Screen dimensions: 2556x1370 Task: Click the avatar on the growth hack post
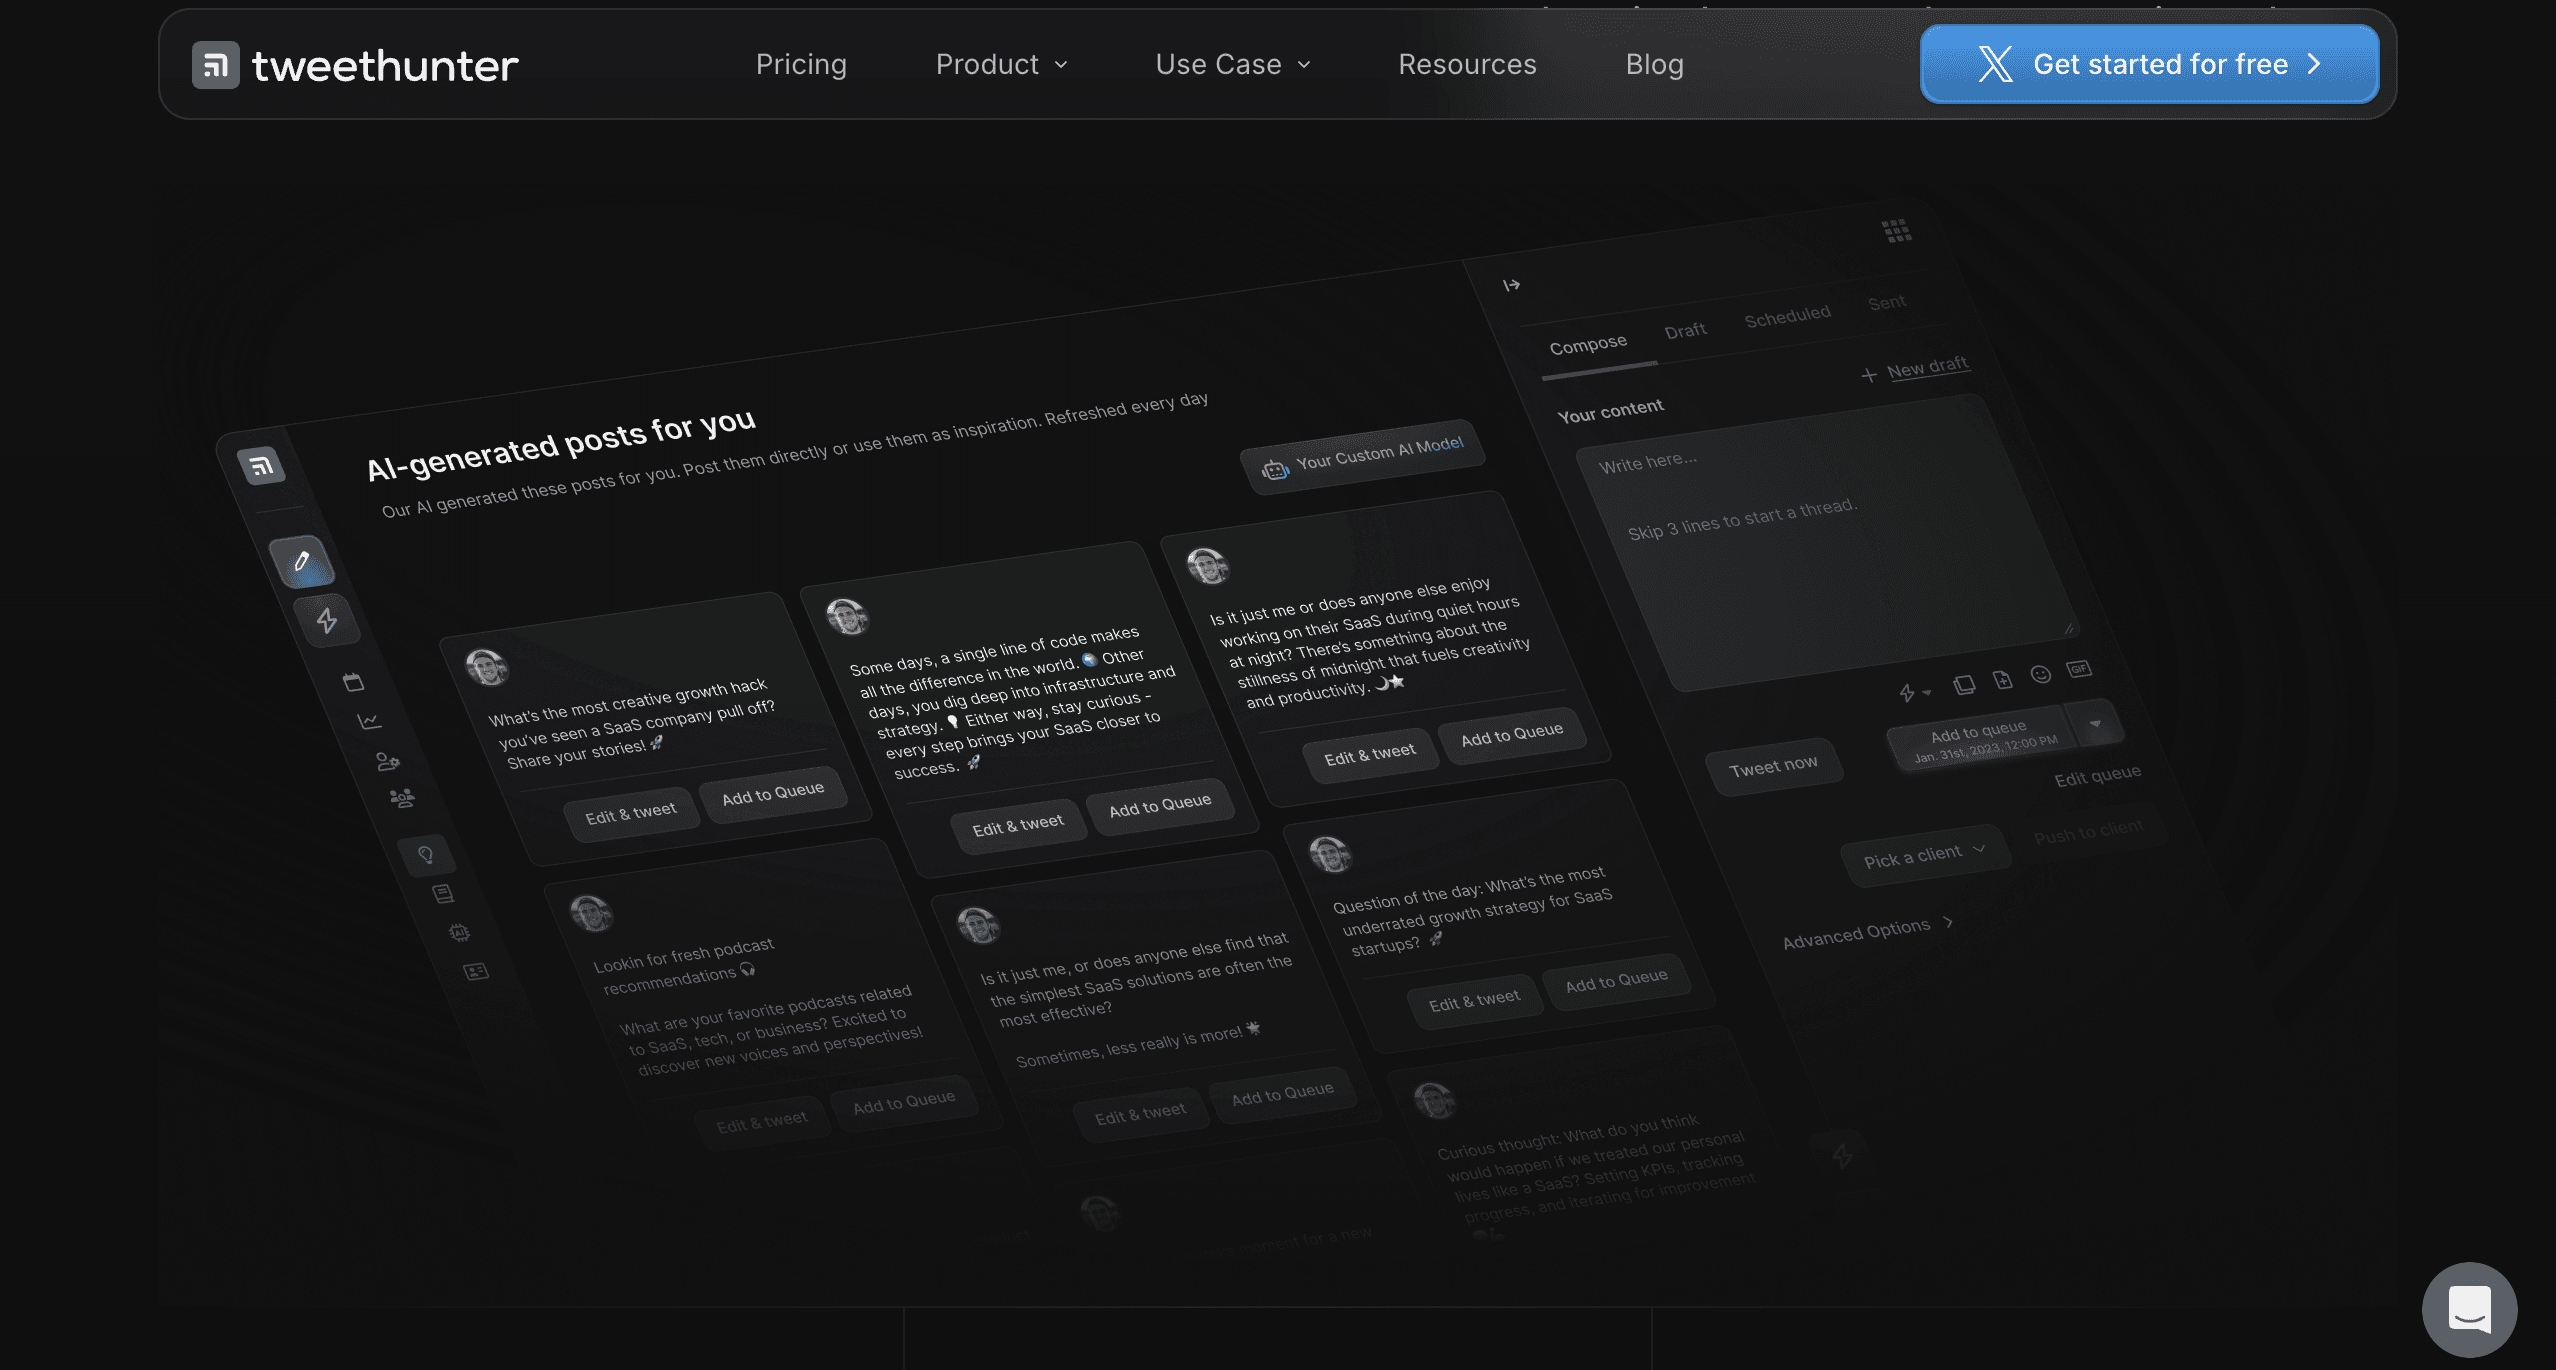pos(487,667)
